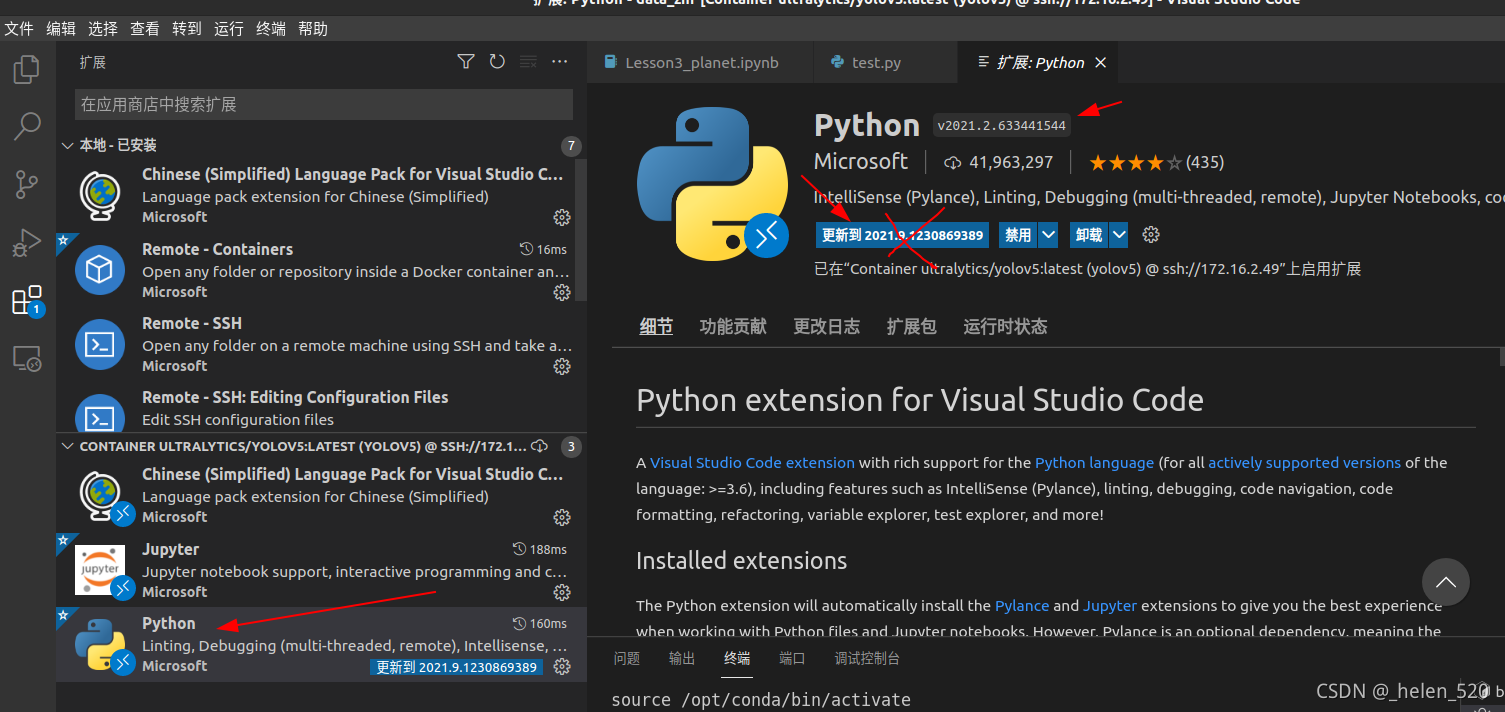Open settings gear for Remote - Containers extension

[x=562, y=292]
